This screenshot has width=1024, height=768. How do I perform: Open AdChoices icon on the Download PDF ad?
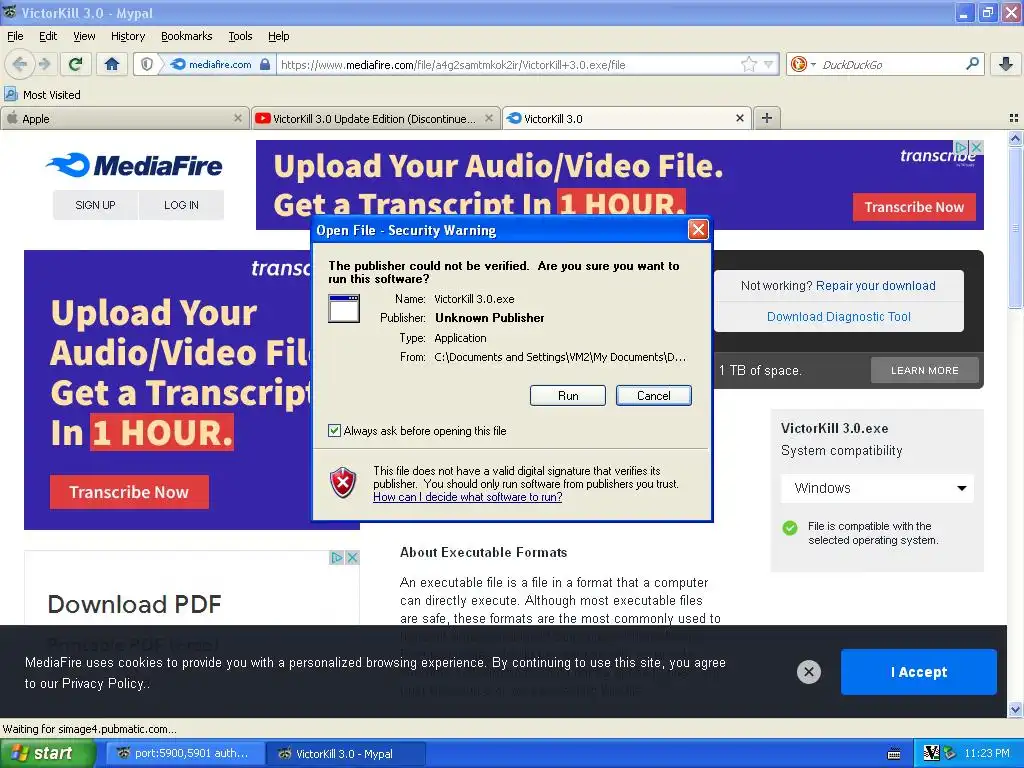point(337,557)
